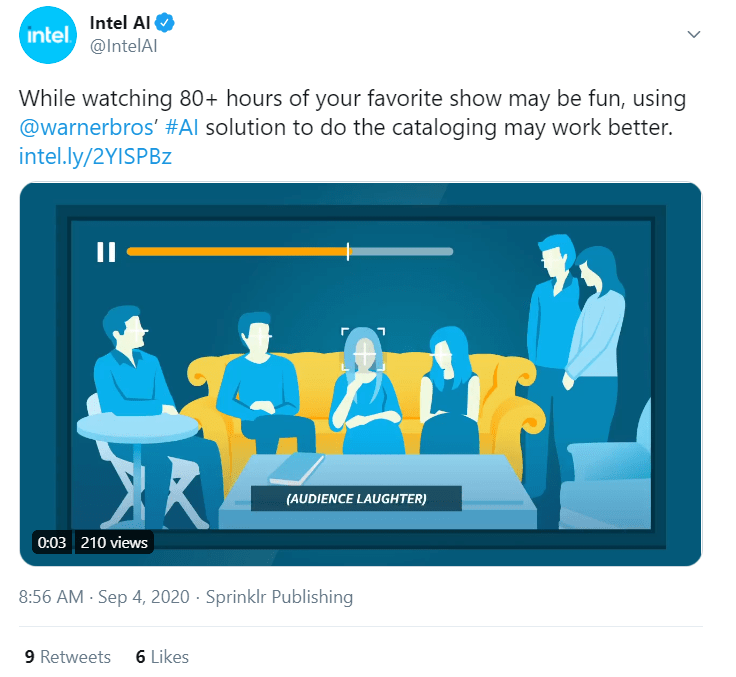Click the Intel logo profile avatar
This screenshot has height=677, width=736.
pos(47,35)
